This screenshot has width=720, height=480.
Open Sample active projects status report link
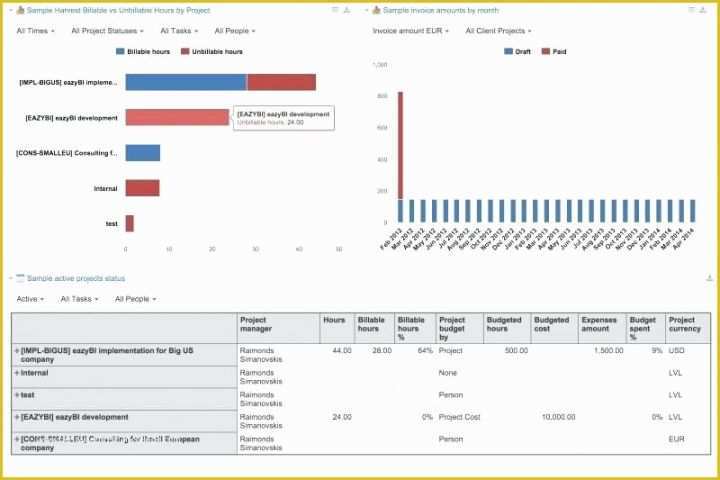coord(76,278)
